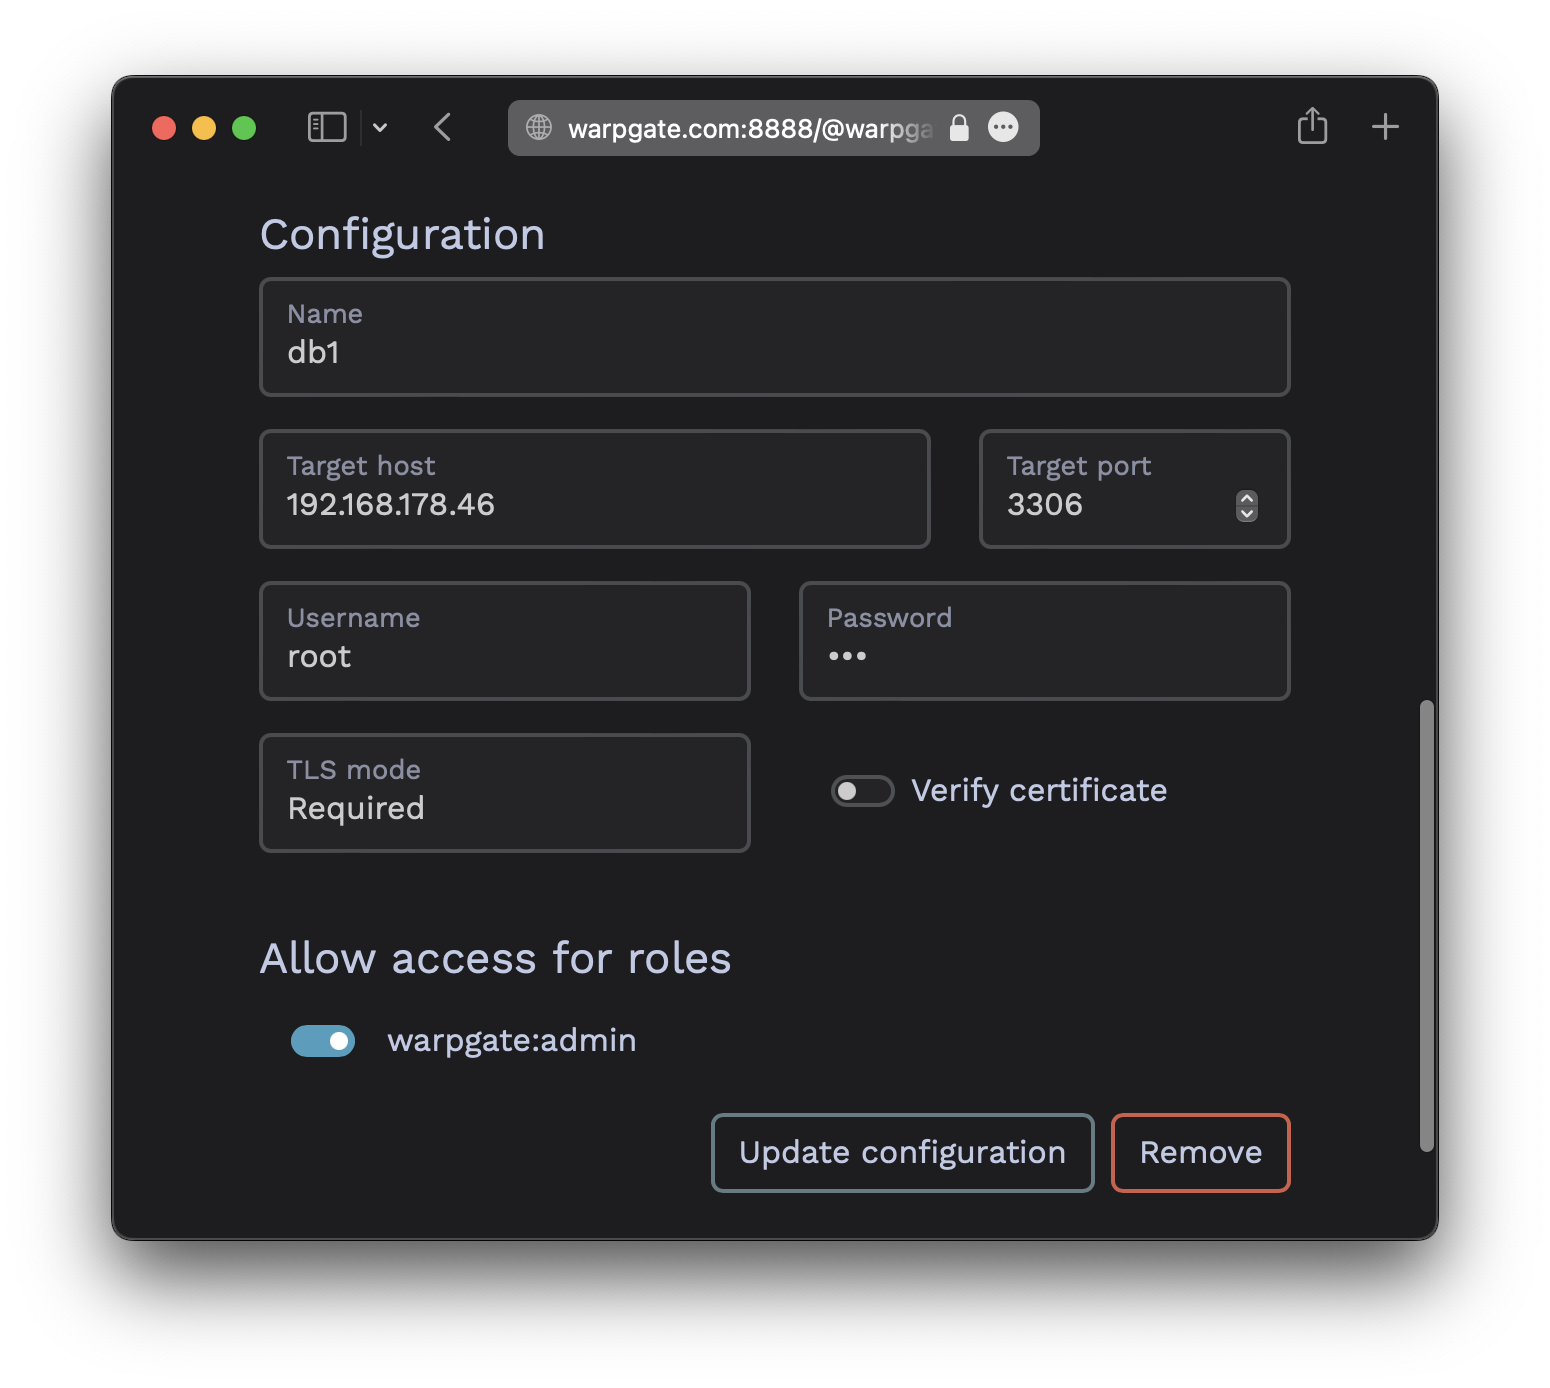1550x1388 pixels.
Task: Click the Configuration heading
Action: 403,235
